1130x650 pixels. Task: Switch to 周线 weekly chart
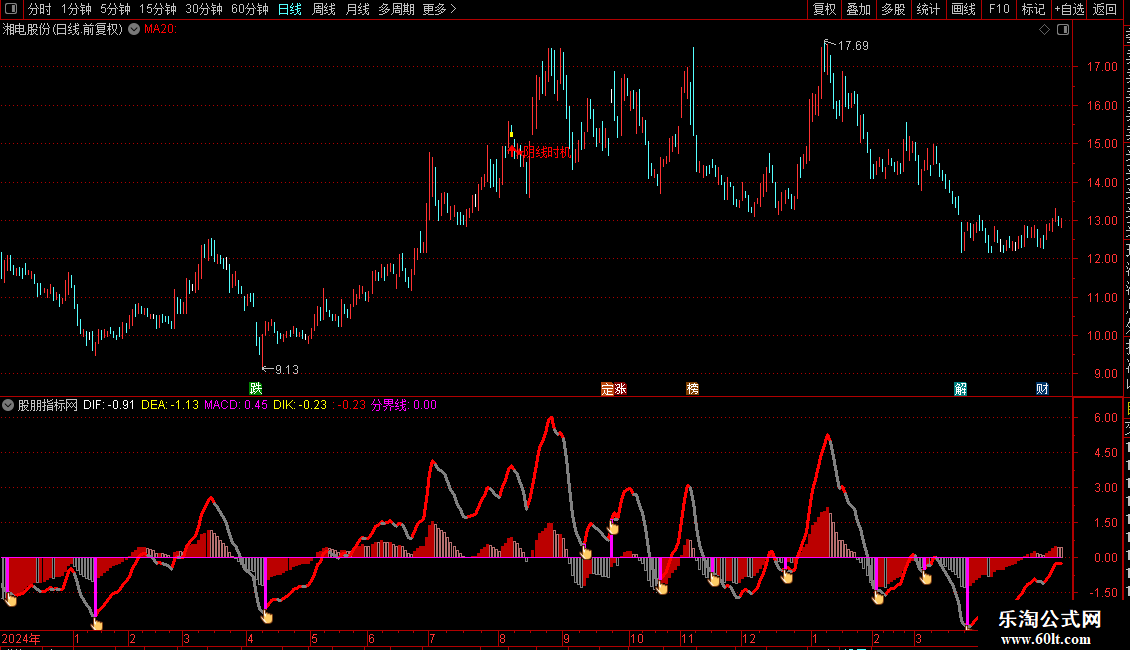[x=324, y=9]
